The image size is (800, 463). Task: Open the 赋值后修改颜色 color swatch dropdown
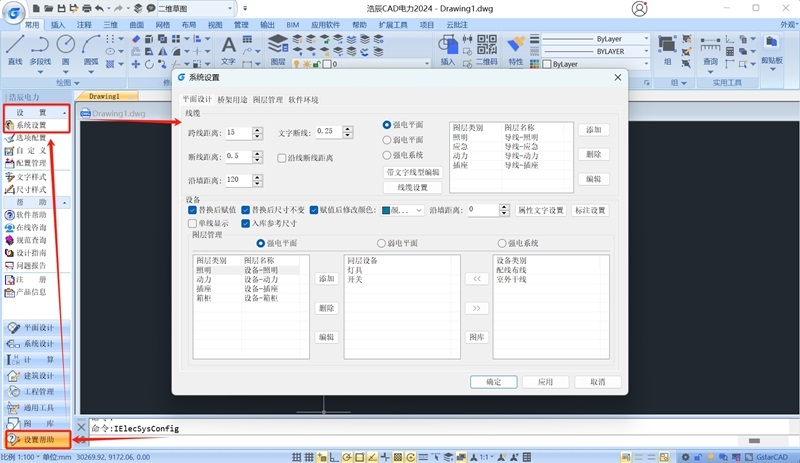click(403, 210)
